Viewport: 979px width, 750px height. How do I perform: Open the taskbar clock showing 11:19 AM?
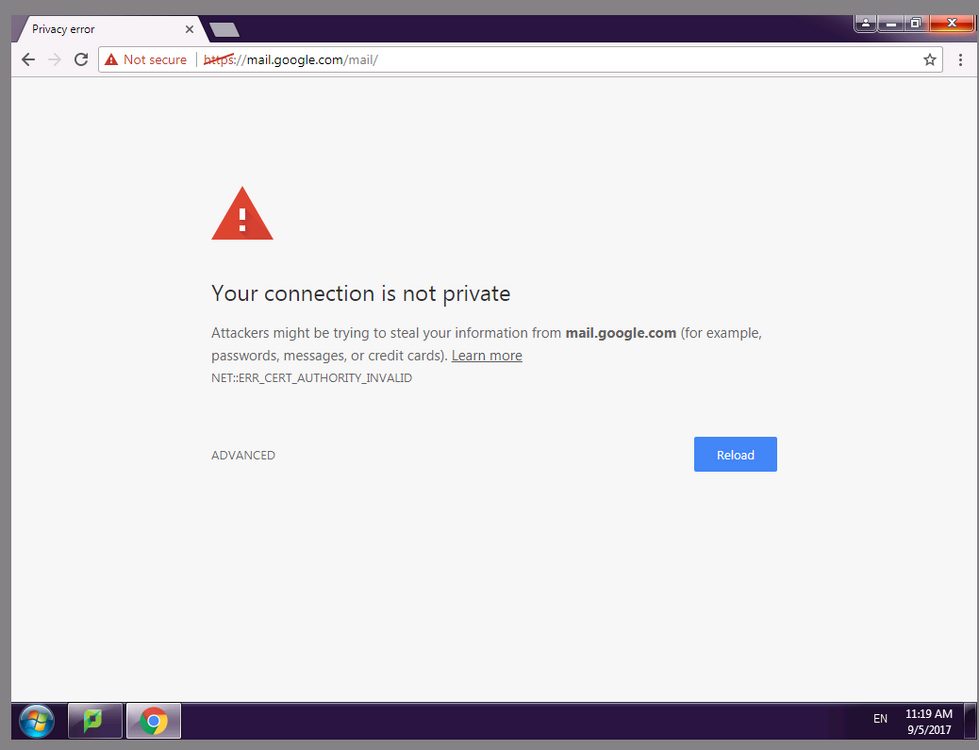pos(928,721)
